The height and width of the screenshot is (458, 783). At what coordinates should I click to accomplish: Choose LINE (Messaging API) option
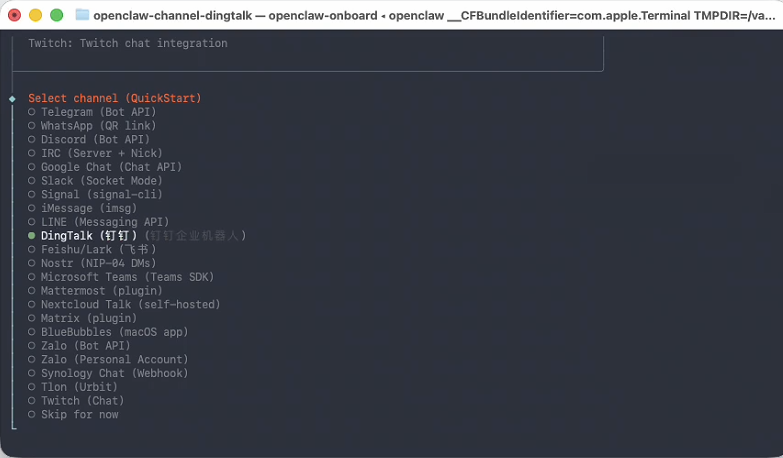[105, 222]
